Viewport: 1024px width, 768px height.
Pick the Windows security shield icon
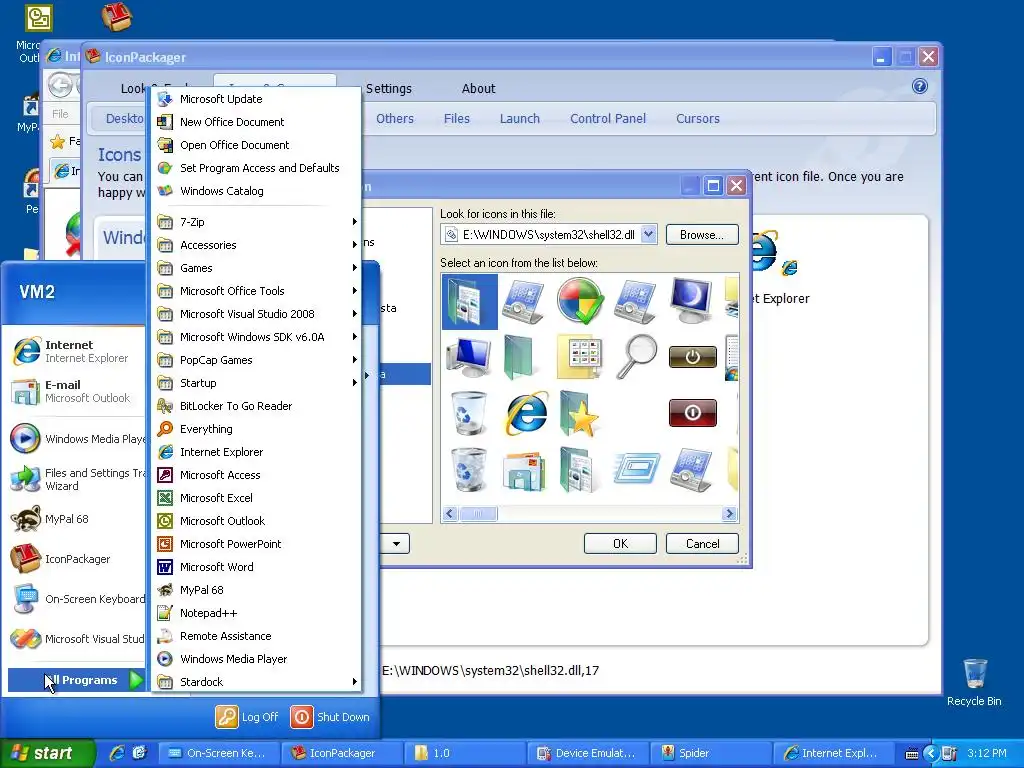pyautogui.click(x=580, y=301)
